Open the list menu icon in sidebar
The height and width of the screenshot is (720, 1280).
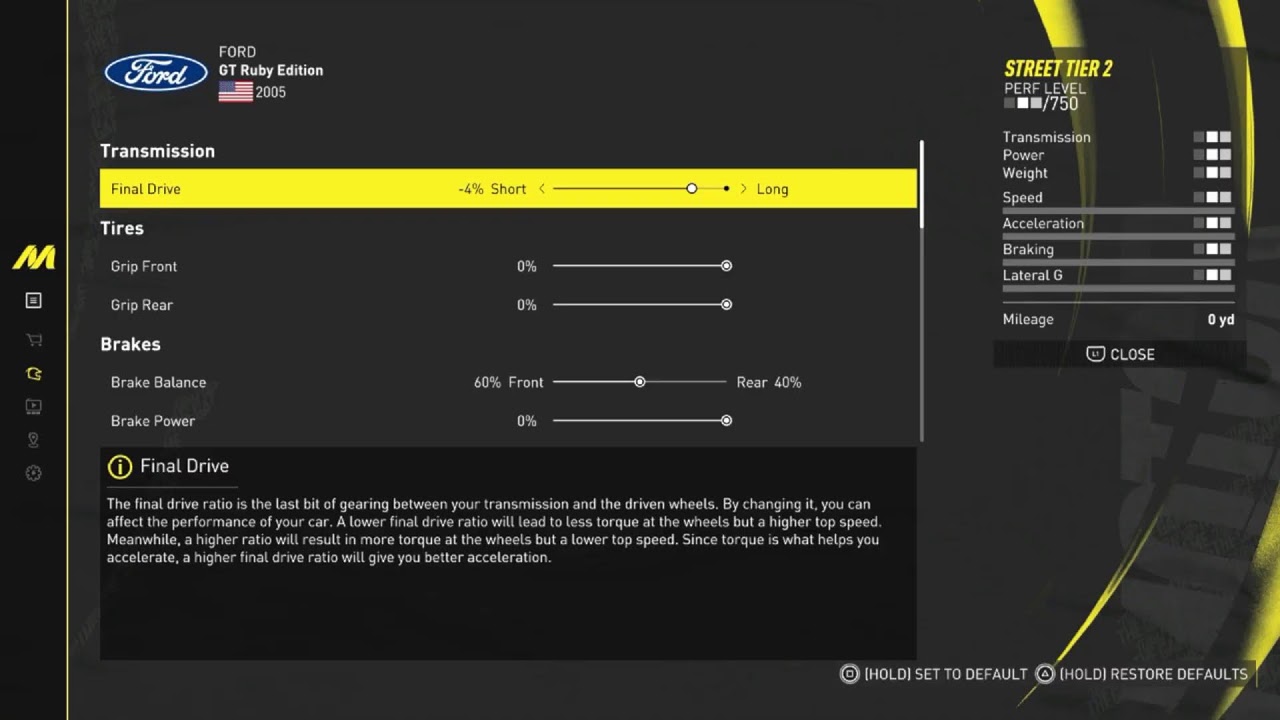(x=33, y=300)
